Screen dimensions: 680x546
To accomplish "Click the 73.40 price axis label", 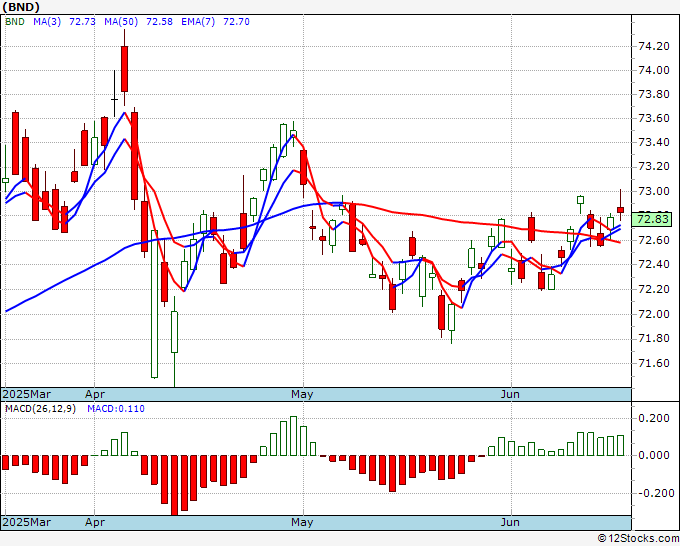I will click(x=654, y=143).
